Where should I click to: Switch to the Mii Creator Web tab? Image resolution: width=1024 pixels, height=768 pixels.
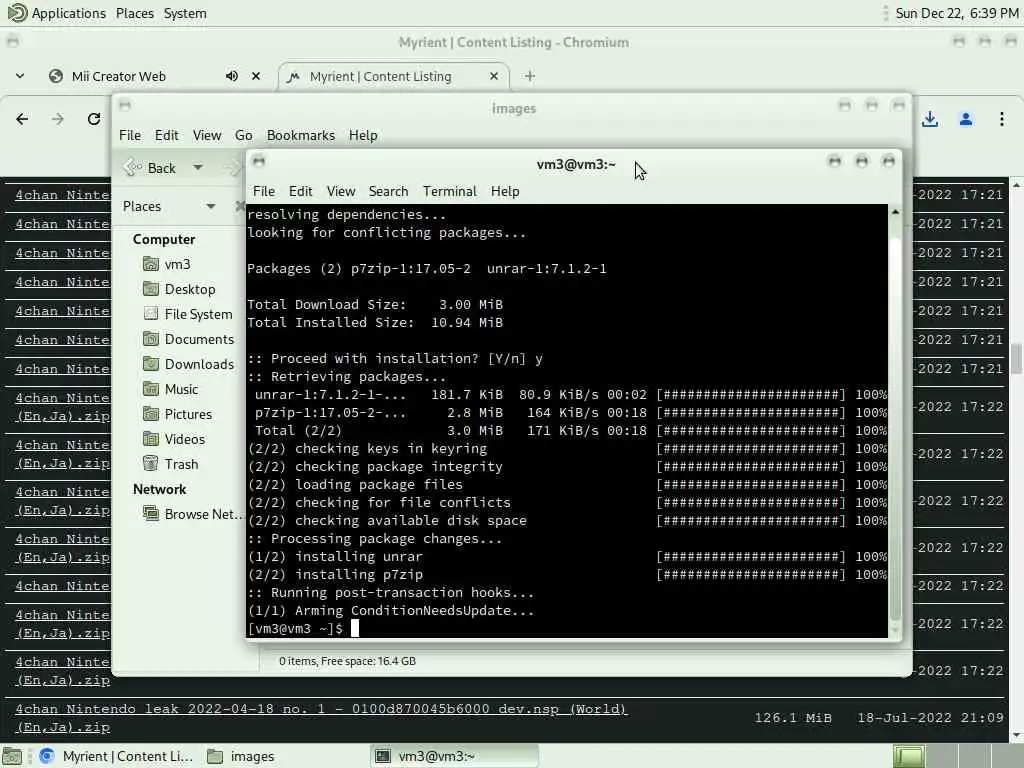tap(119, 76)
